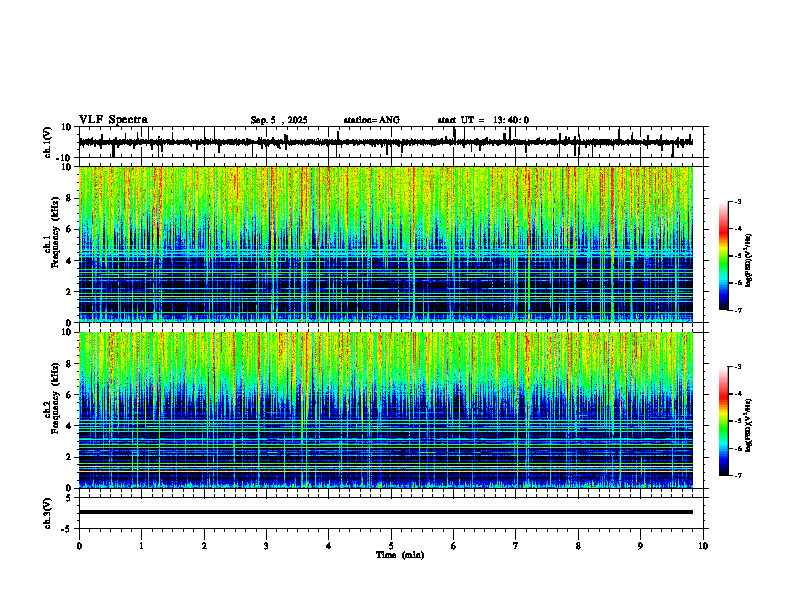Click the ch.2 color bar PSD unit label

pyautogui.click(x=748, y=424)
